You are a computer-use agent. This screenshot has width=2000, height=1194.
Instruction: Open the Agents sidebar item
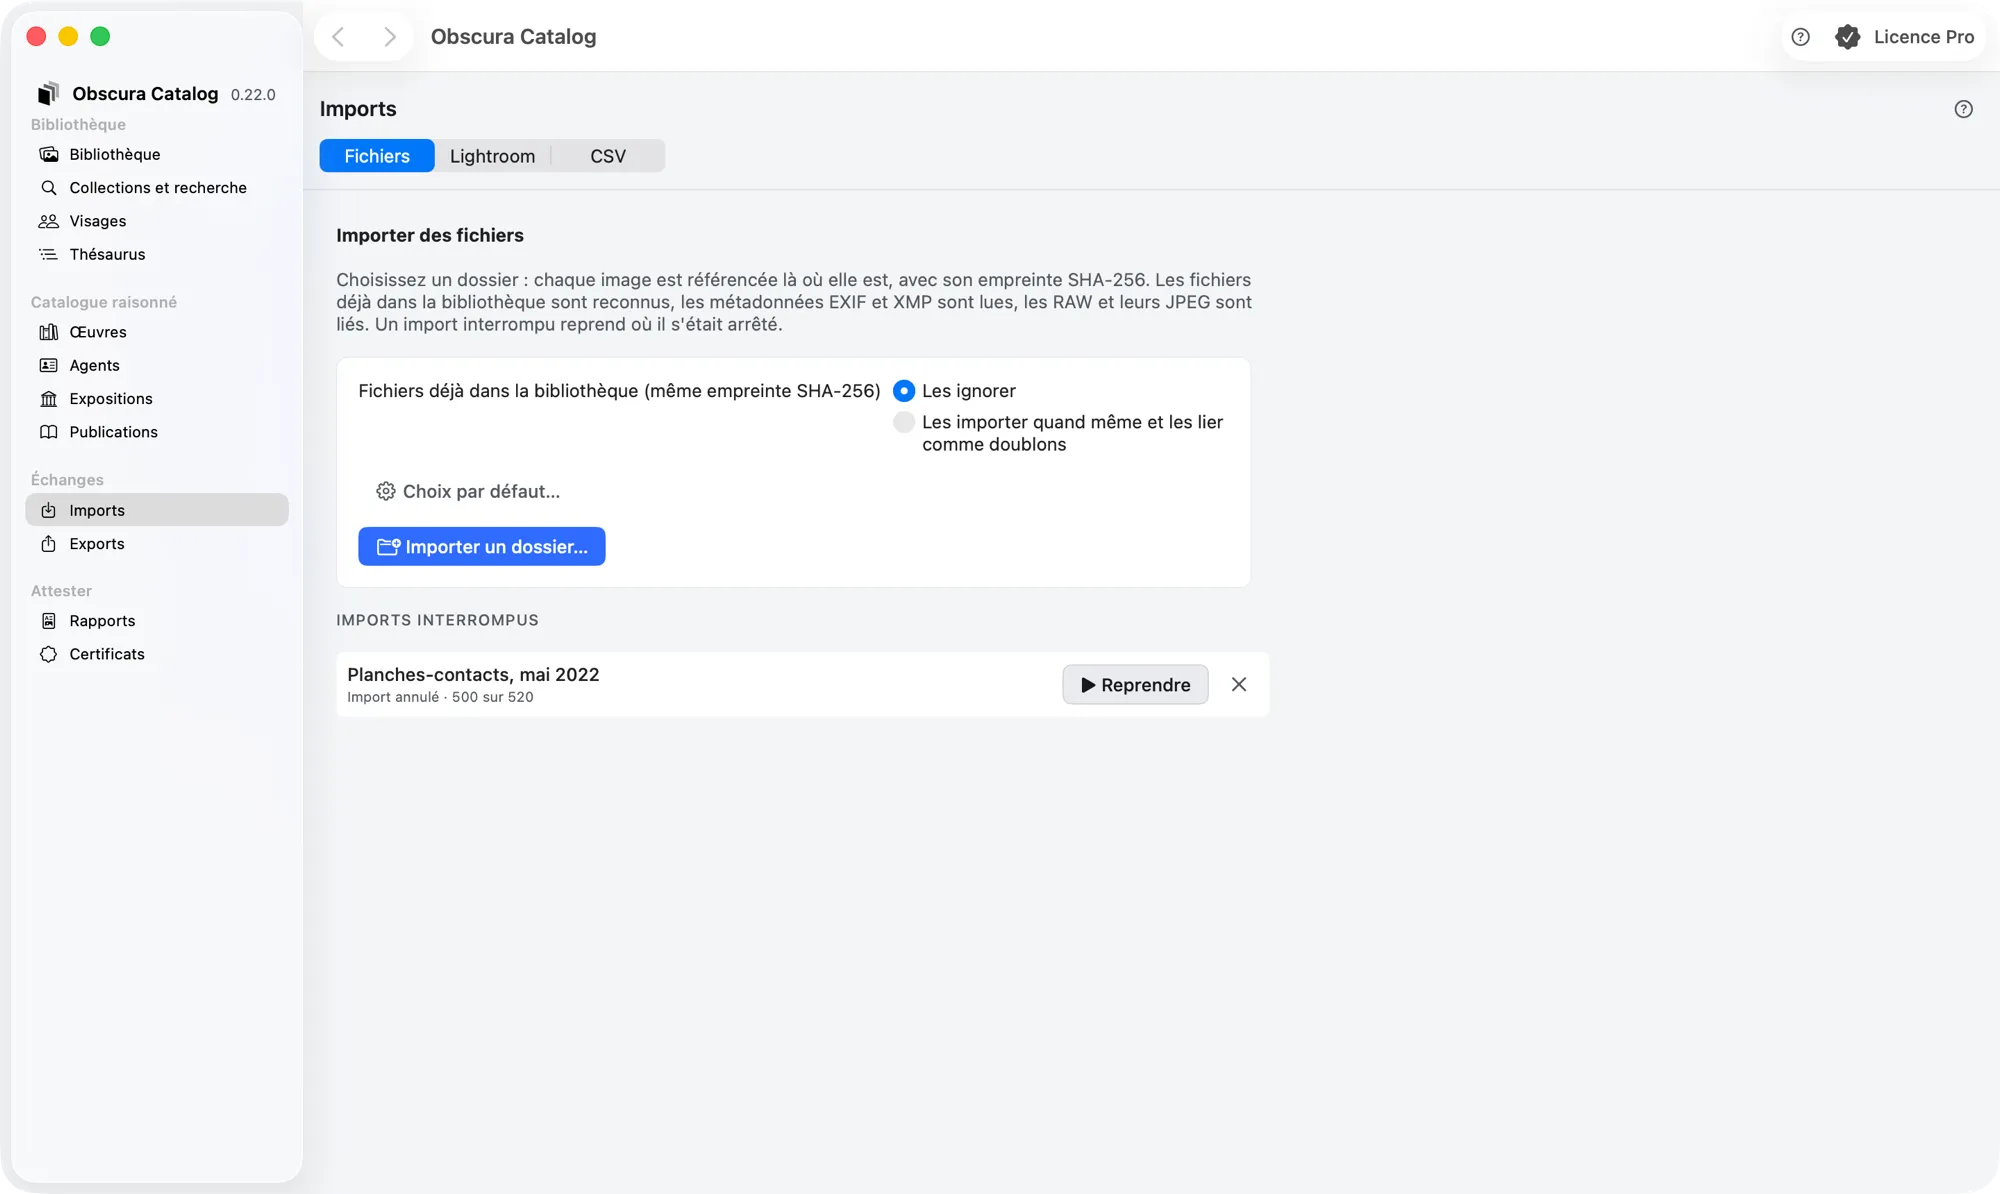click(x=157, y=365)
